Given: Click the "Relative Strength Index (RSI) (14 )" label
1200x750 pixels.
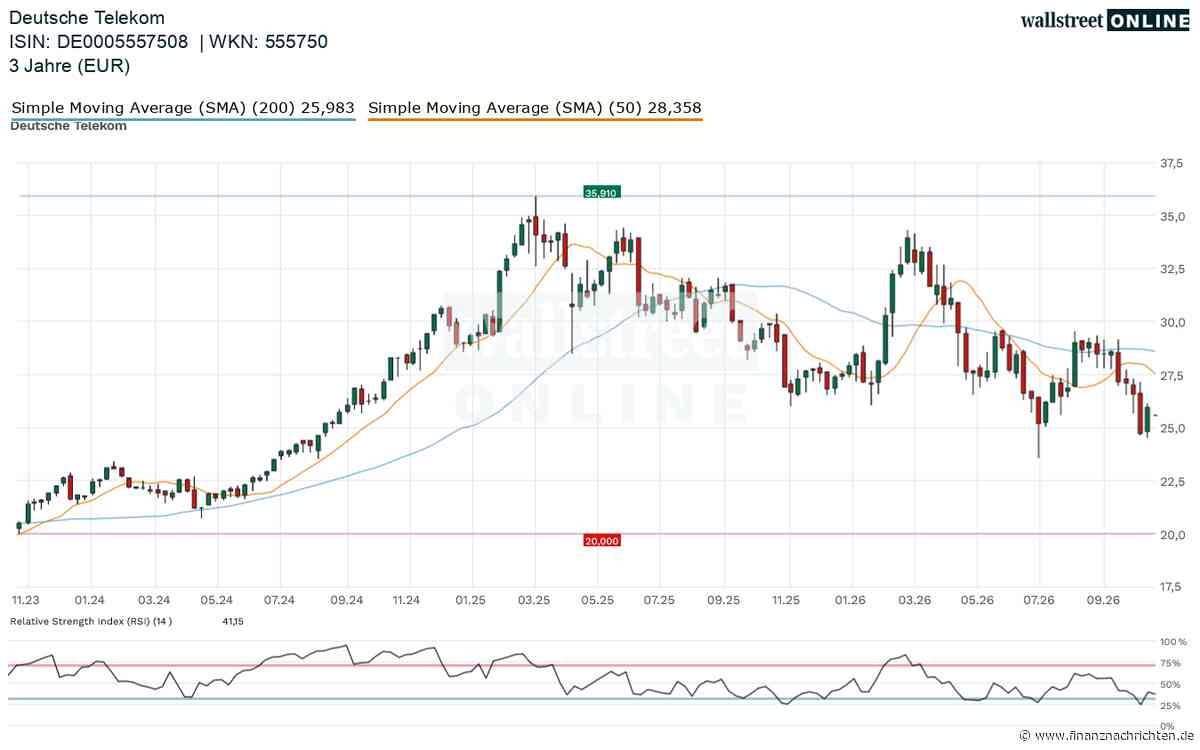Looking at the screenshot, I should (x=91, y=621).
